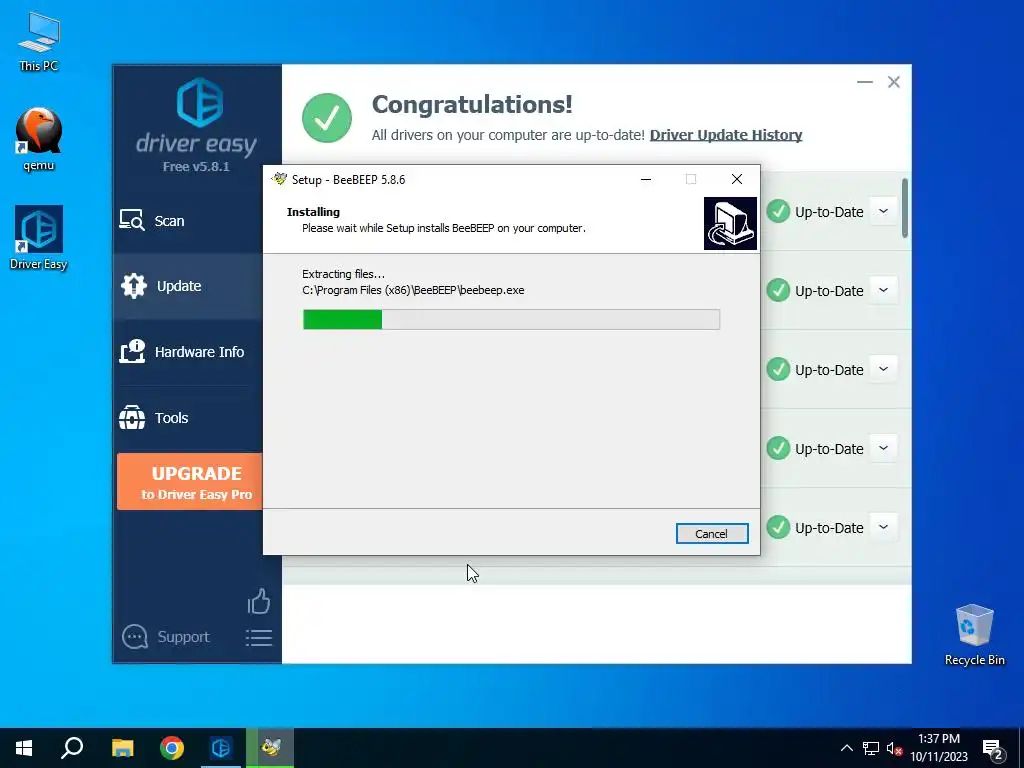Open taskbar Search
The width and height of the screenshot is (1024, 768).
(72, 748)
